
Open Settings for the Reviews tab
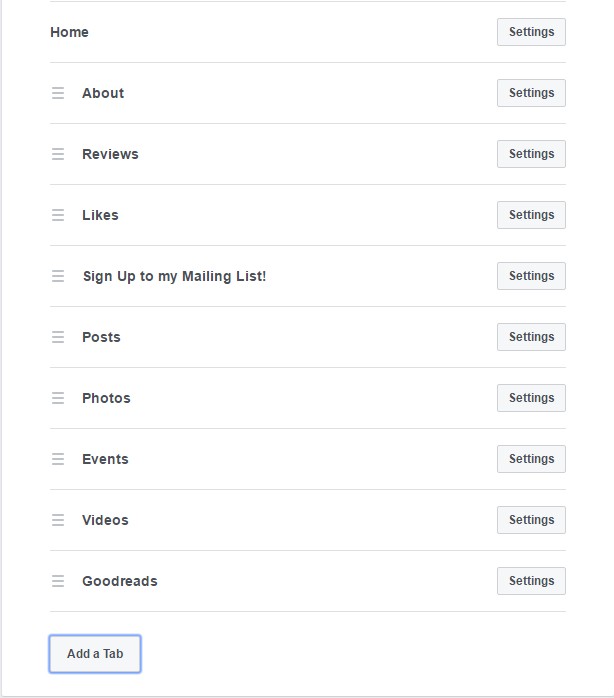(x=531, y=154)
